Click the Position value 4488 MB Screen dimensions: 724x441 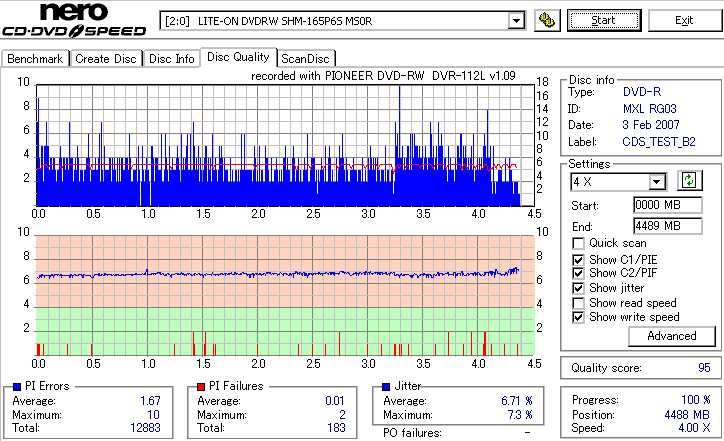[688, 415]
